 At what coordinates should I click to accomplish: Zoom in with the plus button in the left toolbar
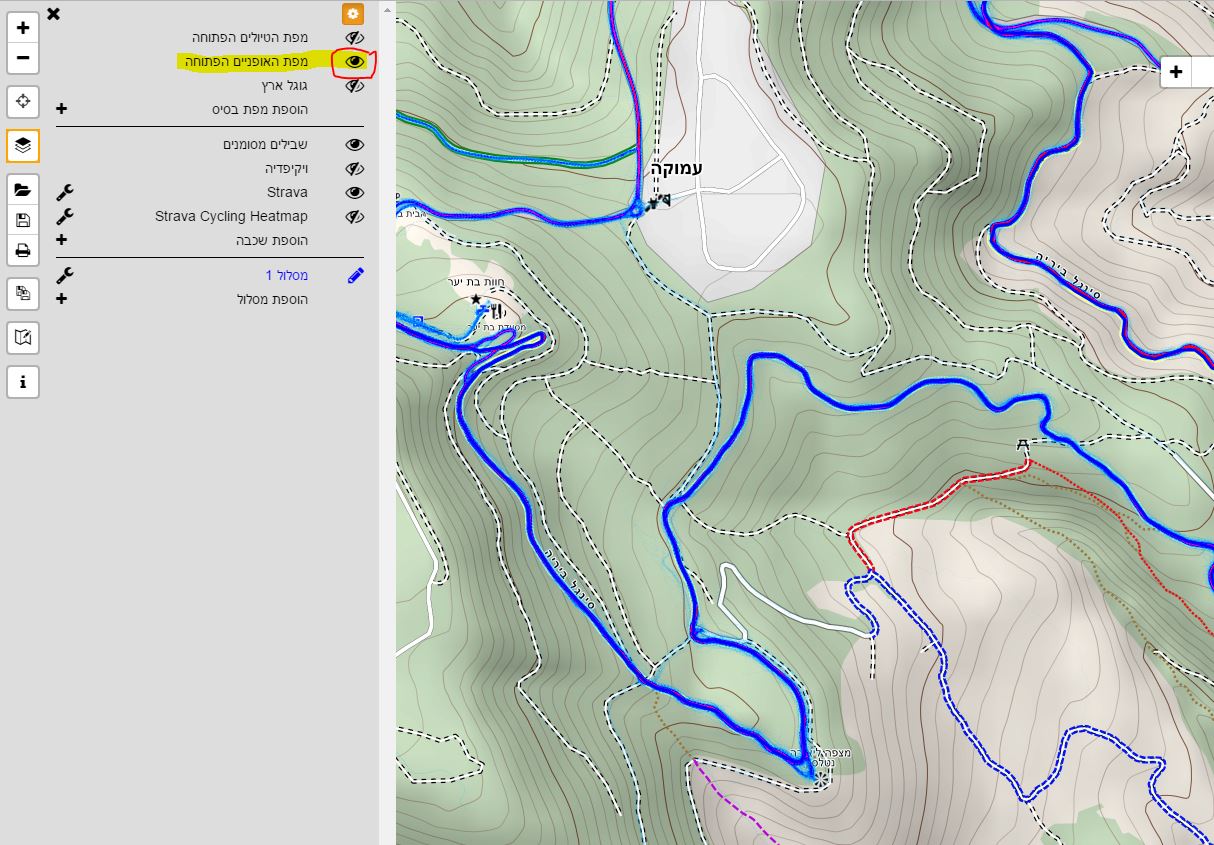23,28
